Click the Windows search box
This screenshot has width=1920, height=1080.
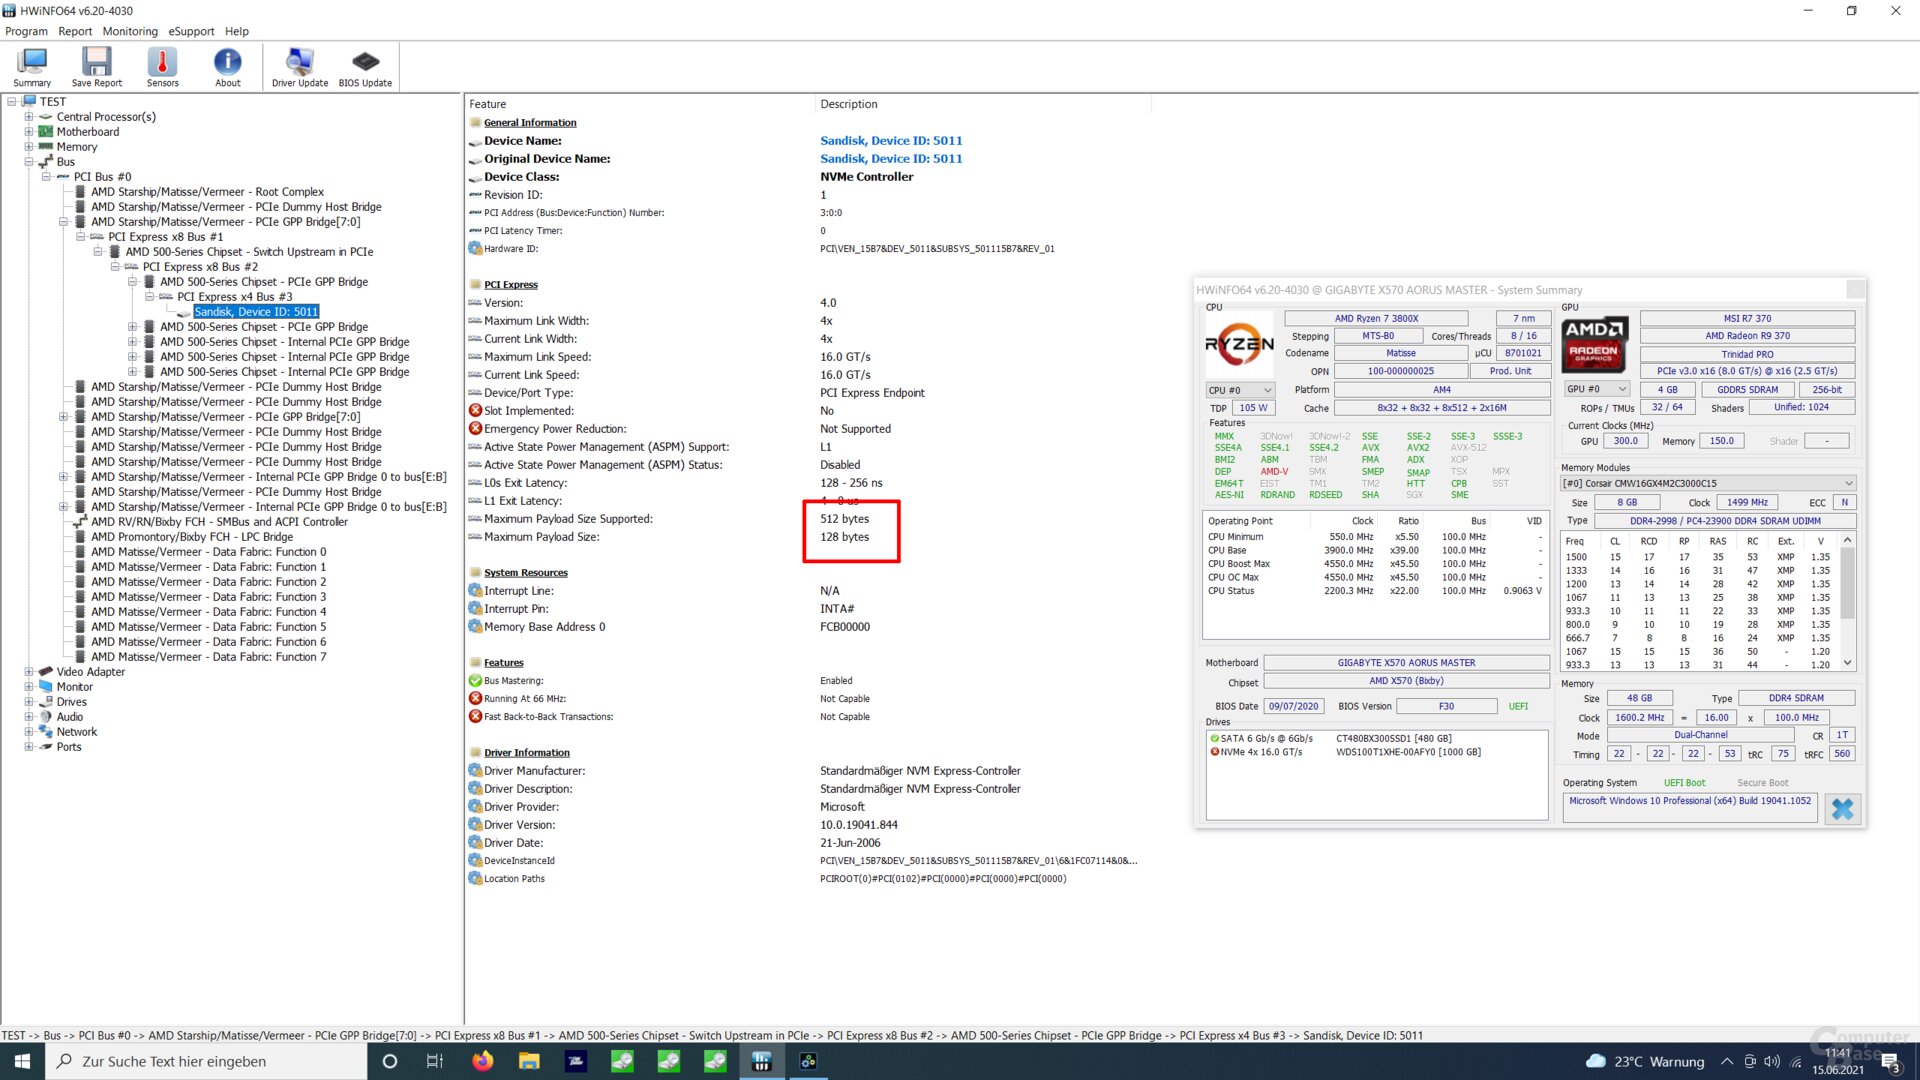pyautogui.click(x=206, y=1061)
